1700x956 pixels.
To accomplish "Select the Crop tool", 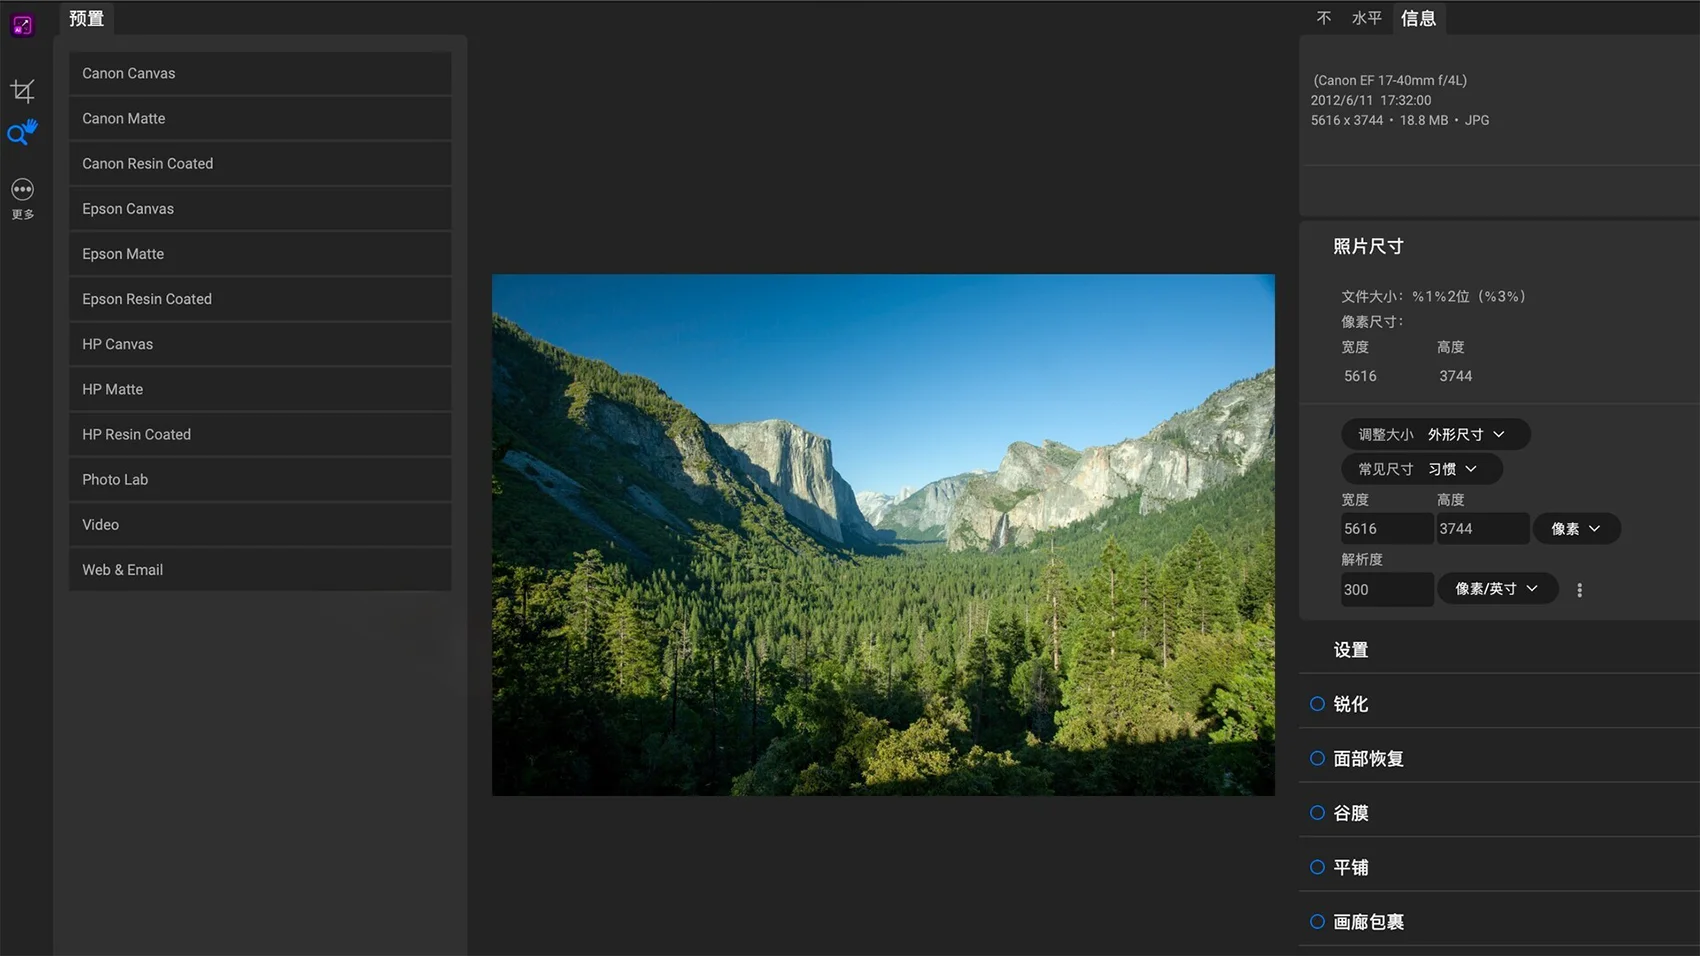I will 22,91.
